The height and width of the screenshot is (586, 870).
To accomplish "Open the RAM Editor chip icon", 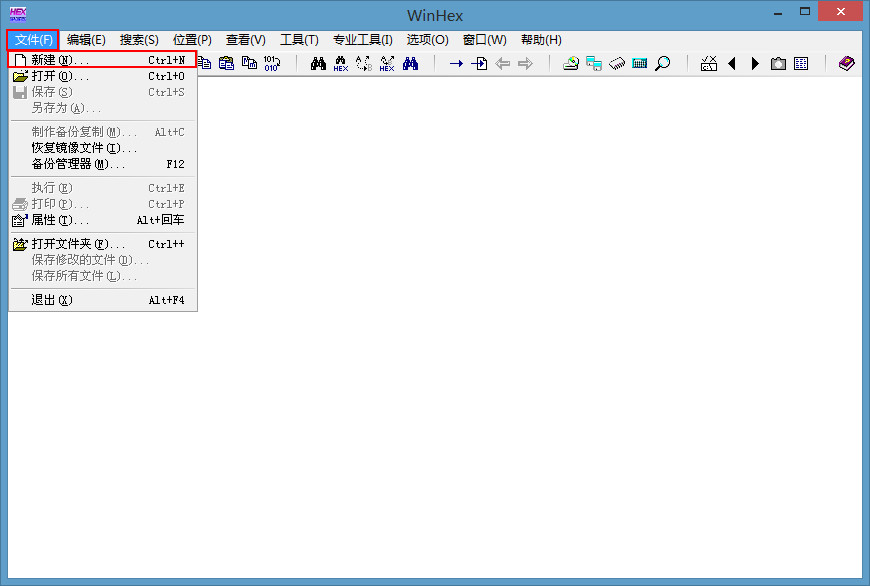I will 616,64.
